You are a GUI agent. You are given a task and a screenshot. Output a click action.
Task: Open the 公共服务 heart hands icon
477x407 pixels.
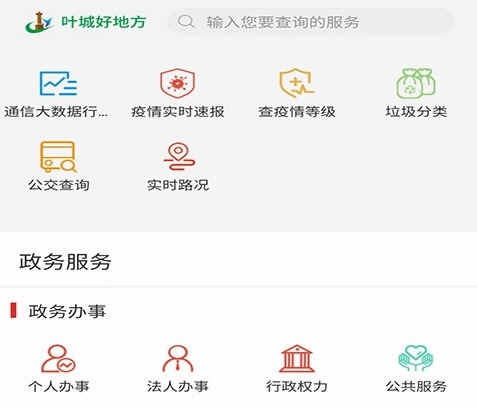416,358
